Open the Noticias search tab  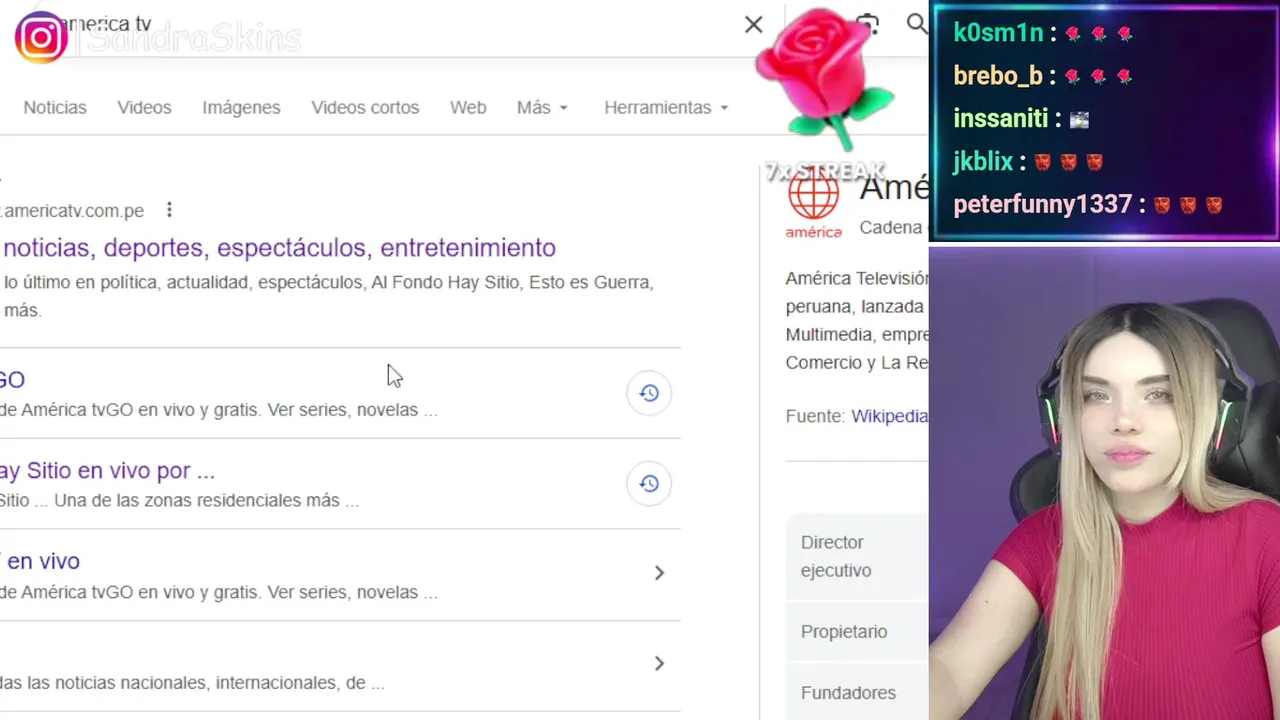[55, 107]
